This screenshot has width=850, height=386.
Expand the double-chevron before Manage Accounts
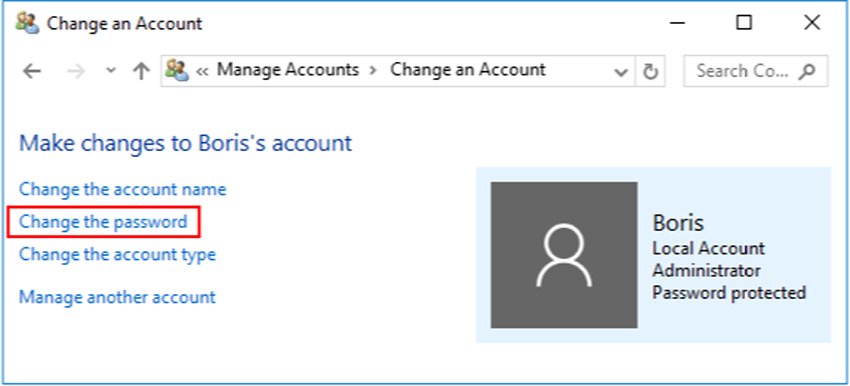click(202, 71)
